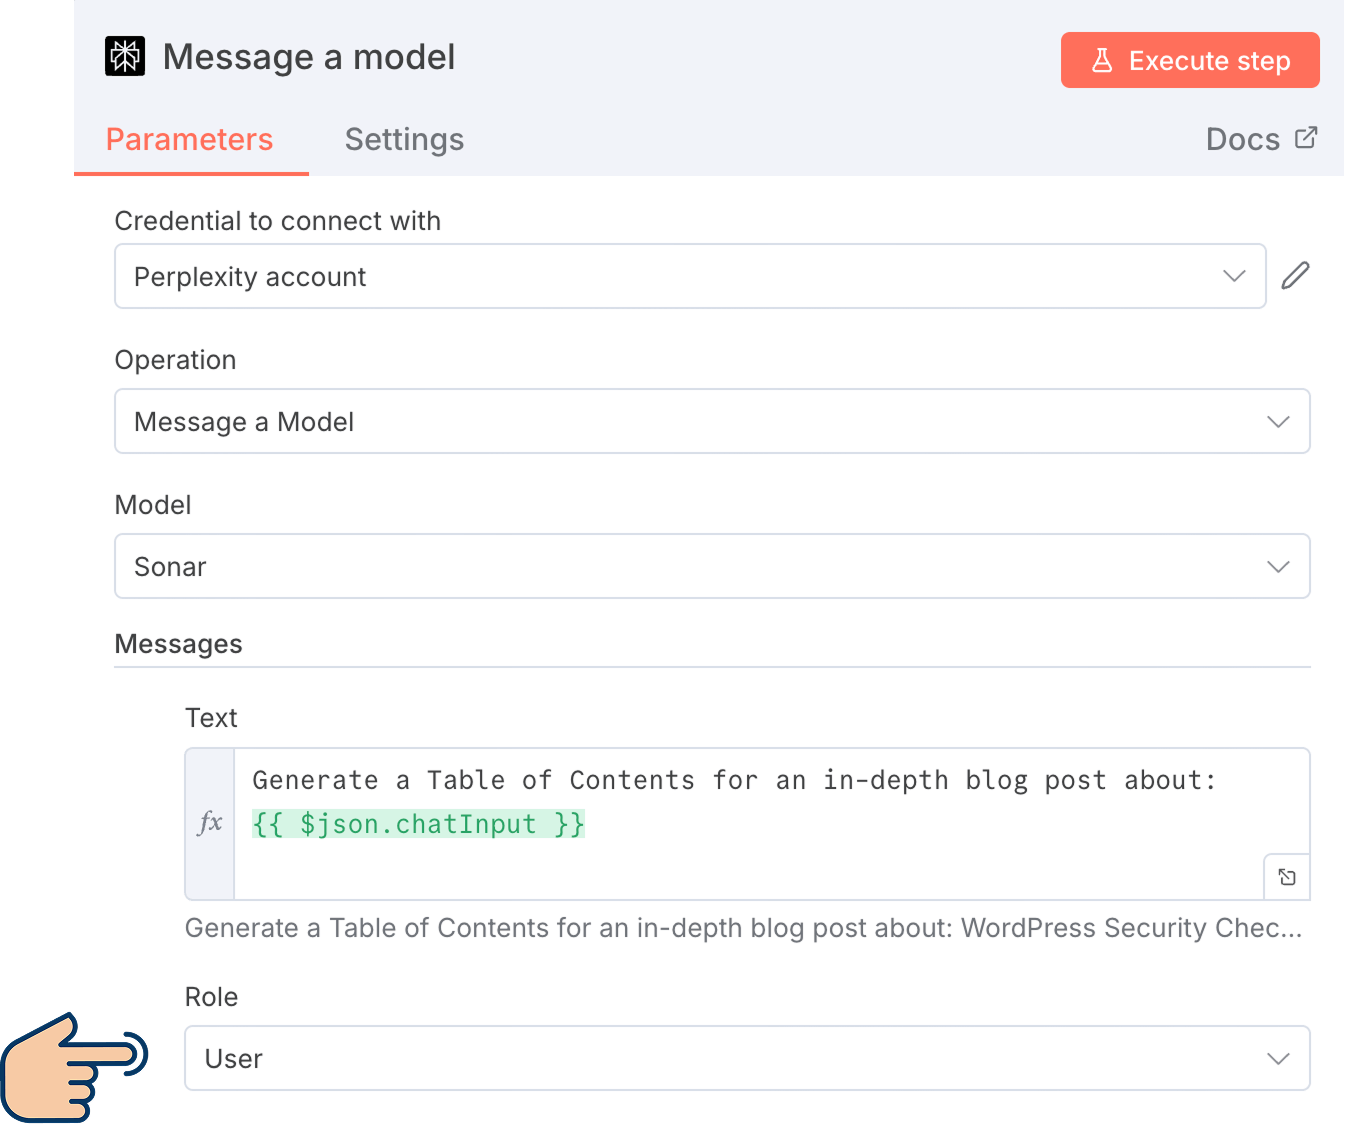Click the flask icon on the Execute step button
1345x1142 pixels.
click(1101, 60)
